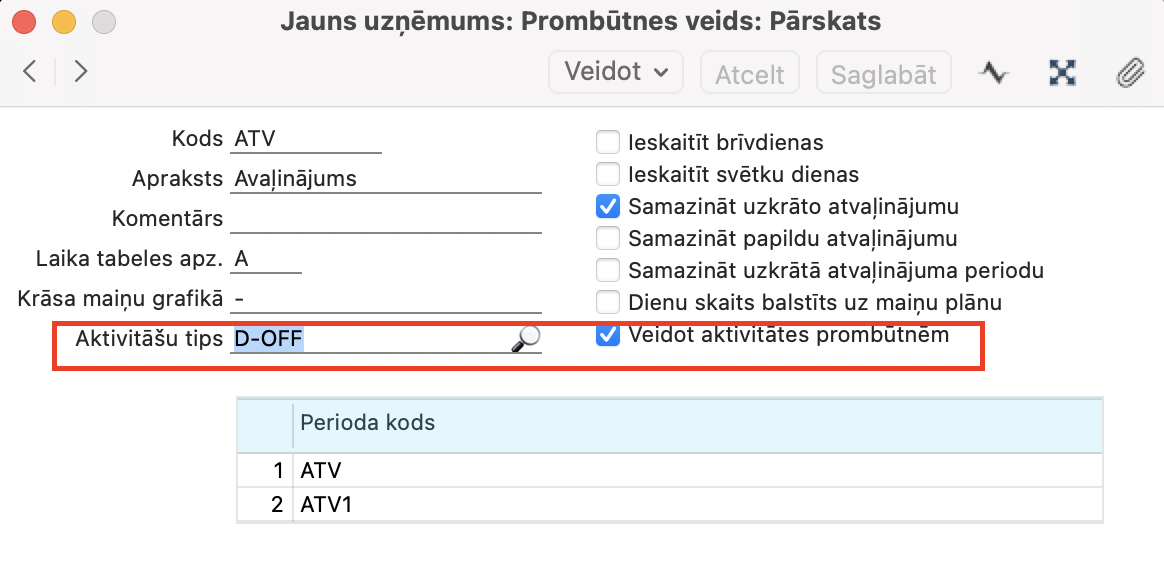This screenshot has height=564, width=1164.
Task: Open attachments with the paperclip icon
Action: 1130,72
